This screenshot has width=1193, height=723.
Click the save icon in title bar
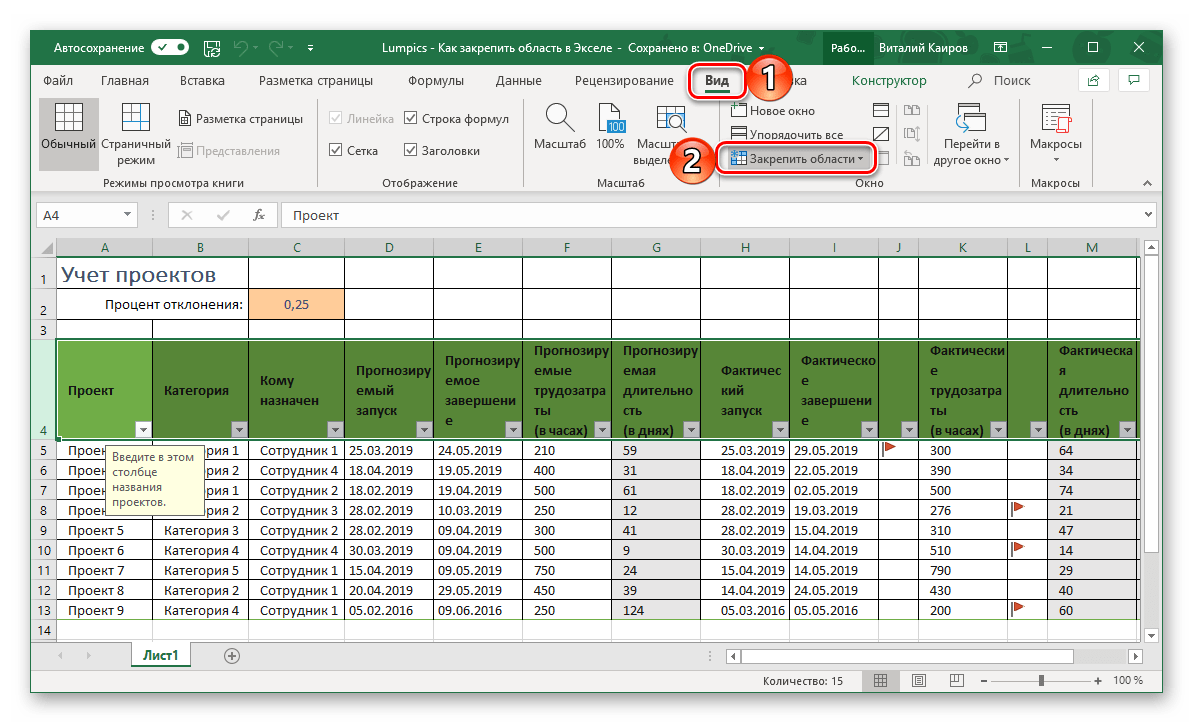[211, 47]
